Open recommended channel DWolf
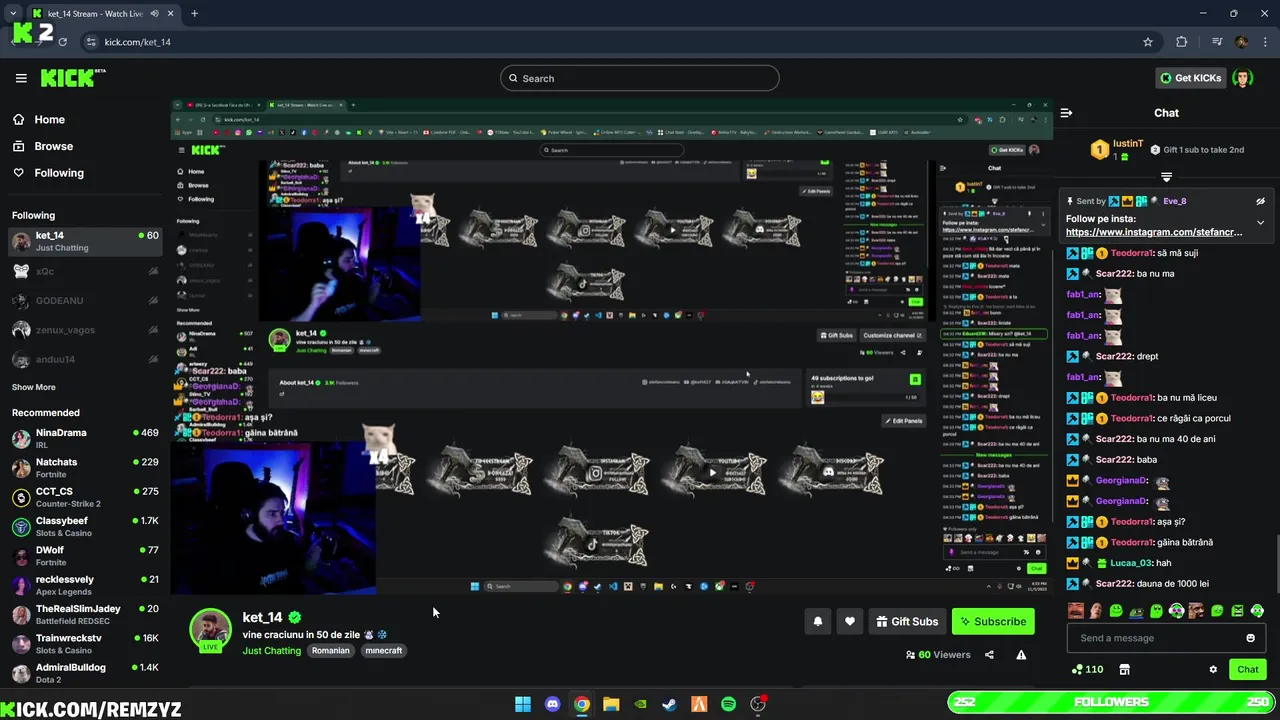The width and height of the screenshot is (1280, 720). coord(84,556)
